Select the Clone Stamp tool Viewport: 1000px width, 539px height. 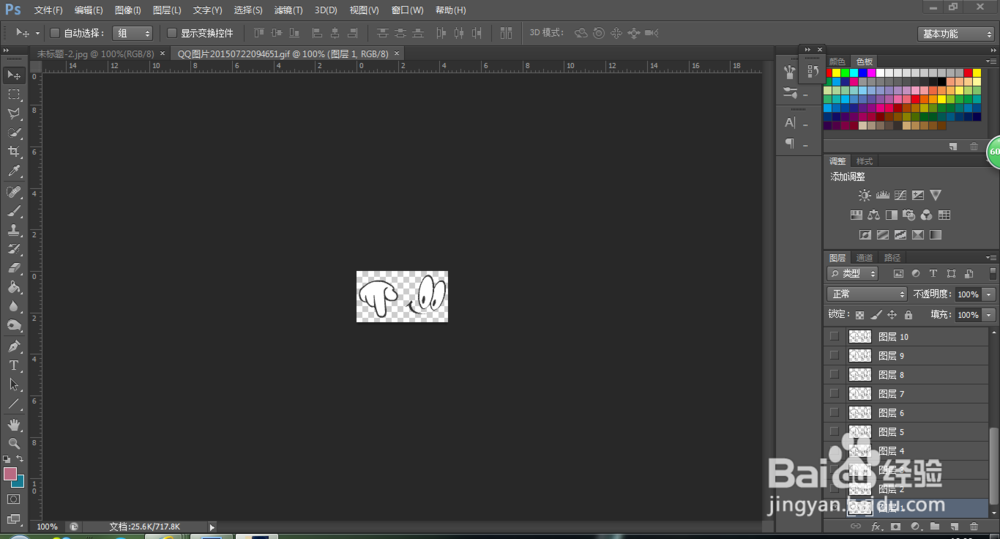click(13, 230)
